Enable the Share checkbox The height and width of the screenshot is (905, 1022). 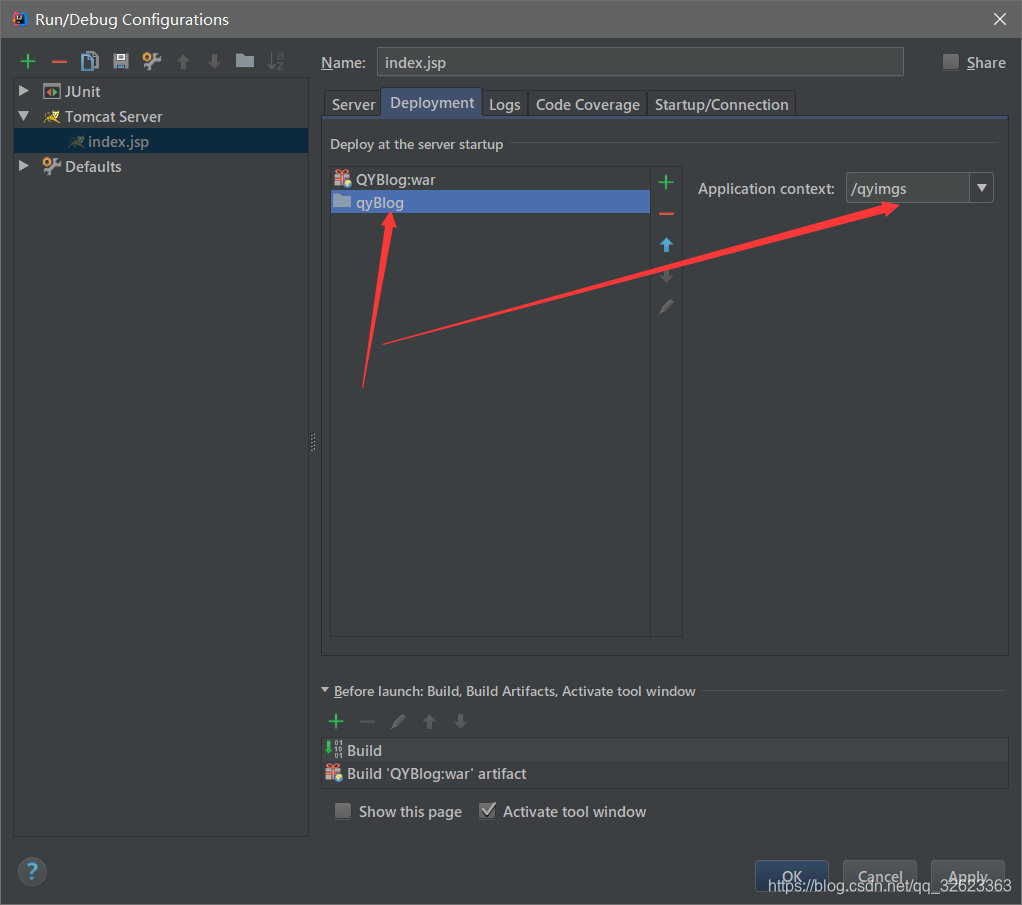[x=950, y=62]
